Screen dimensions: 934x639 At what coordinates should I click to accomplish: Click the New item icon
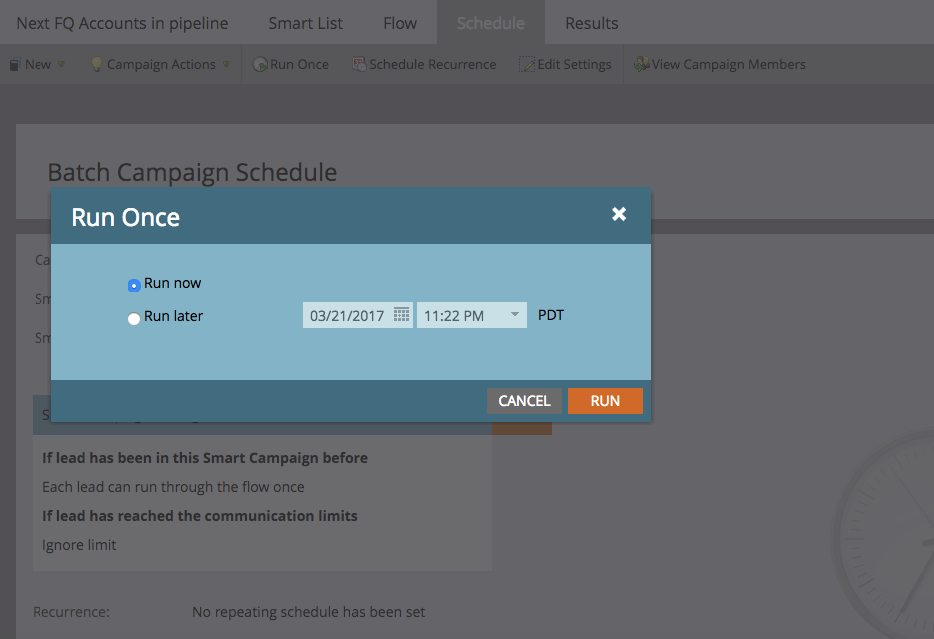[x=15, y=64]
